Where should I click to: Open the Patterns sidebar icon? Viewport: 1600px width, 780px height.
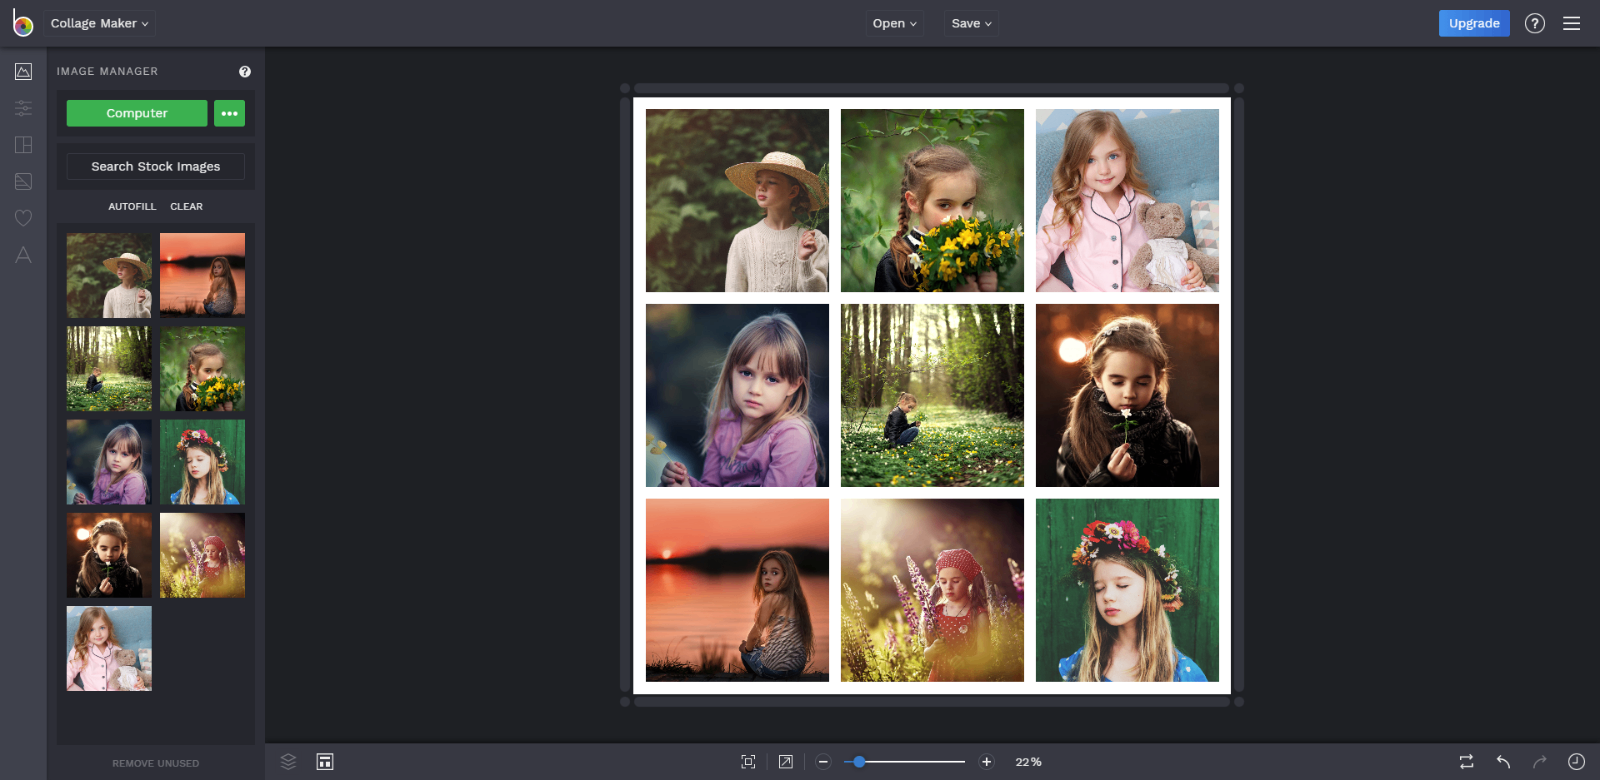pyautogui.click(x=23, y=181)
